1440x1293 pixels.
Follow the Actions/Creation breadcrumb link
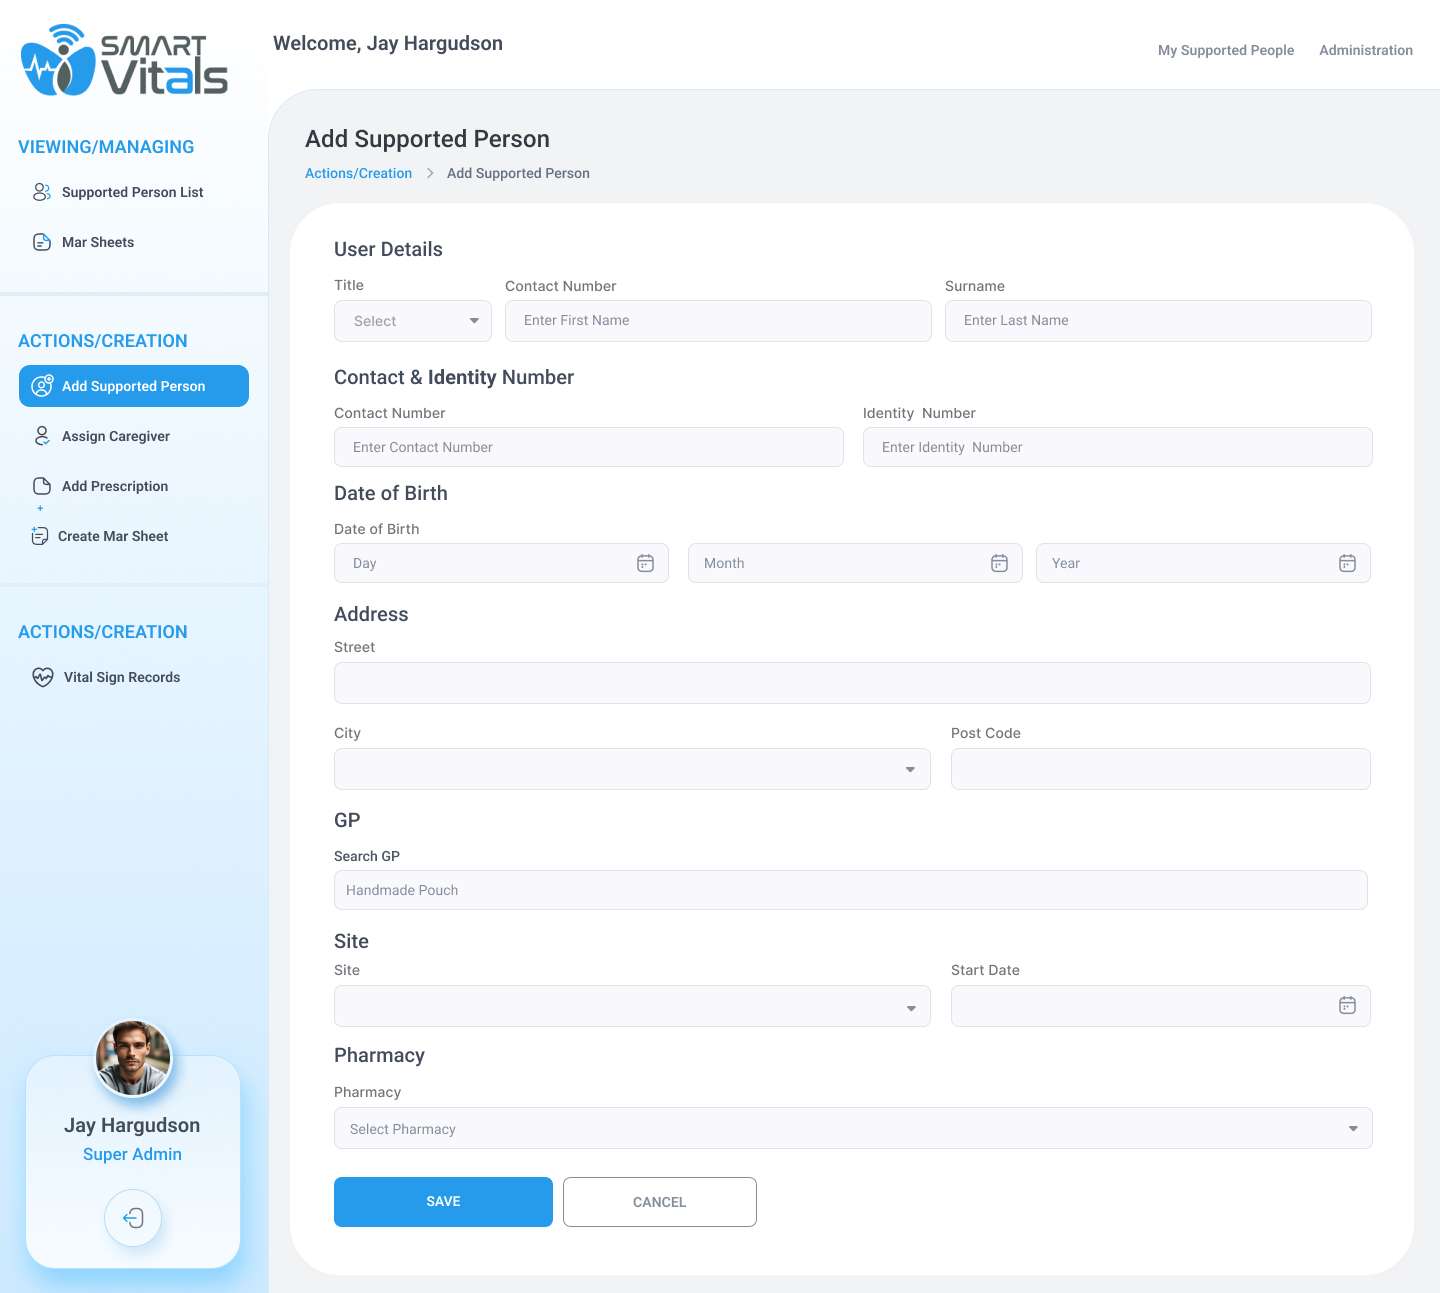tap(358, 173)
